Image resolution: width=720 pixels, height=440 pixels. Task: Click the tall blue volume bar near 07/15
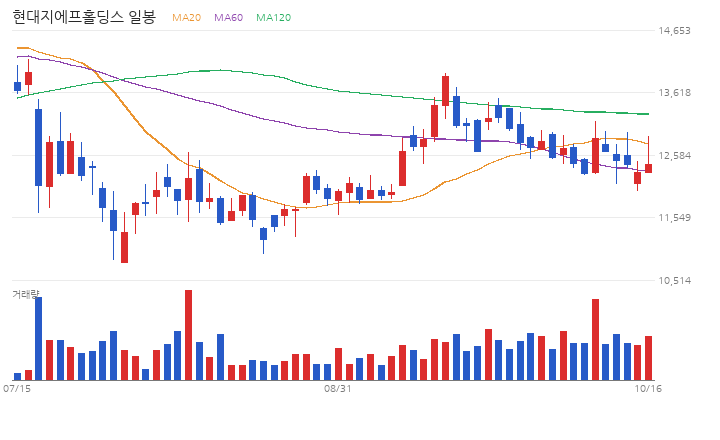[39, 338]
